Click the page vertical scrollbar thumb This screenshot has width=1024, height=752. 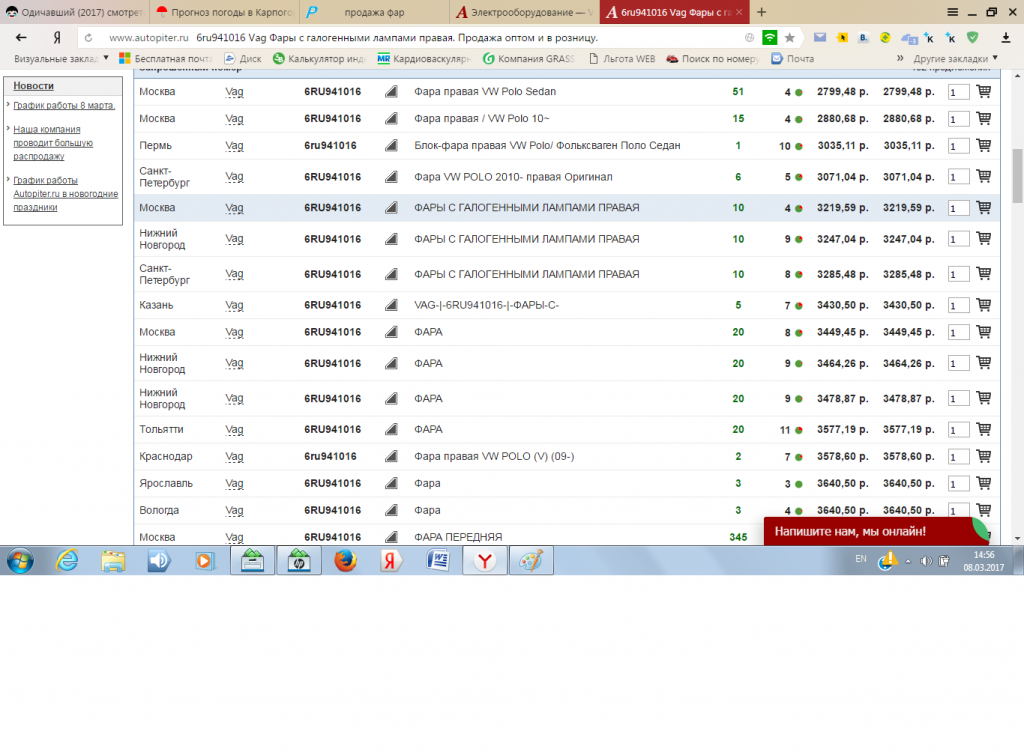tap(1017, 176)
